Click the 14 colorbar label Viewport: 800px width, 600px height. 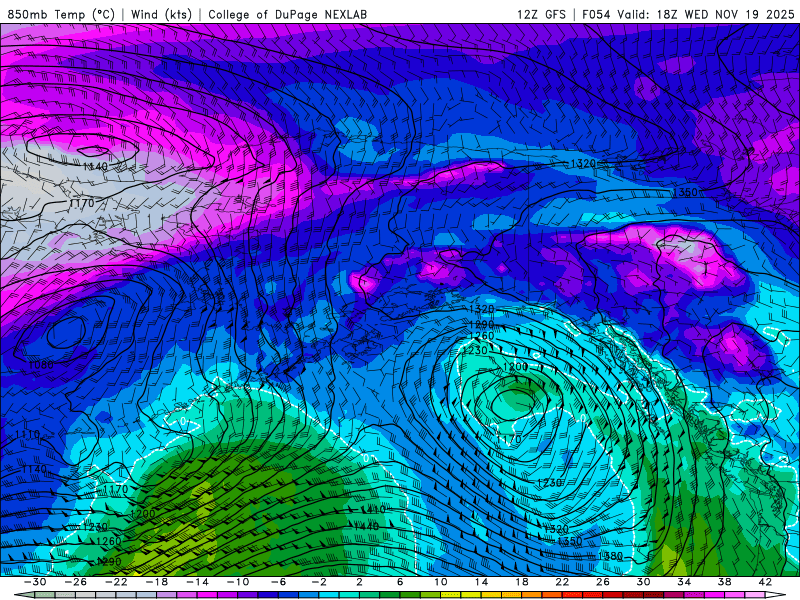pos(481,582)
